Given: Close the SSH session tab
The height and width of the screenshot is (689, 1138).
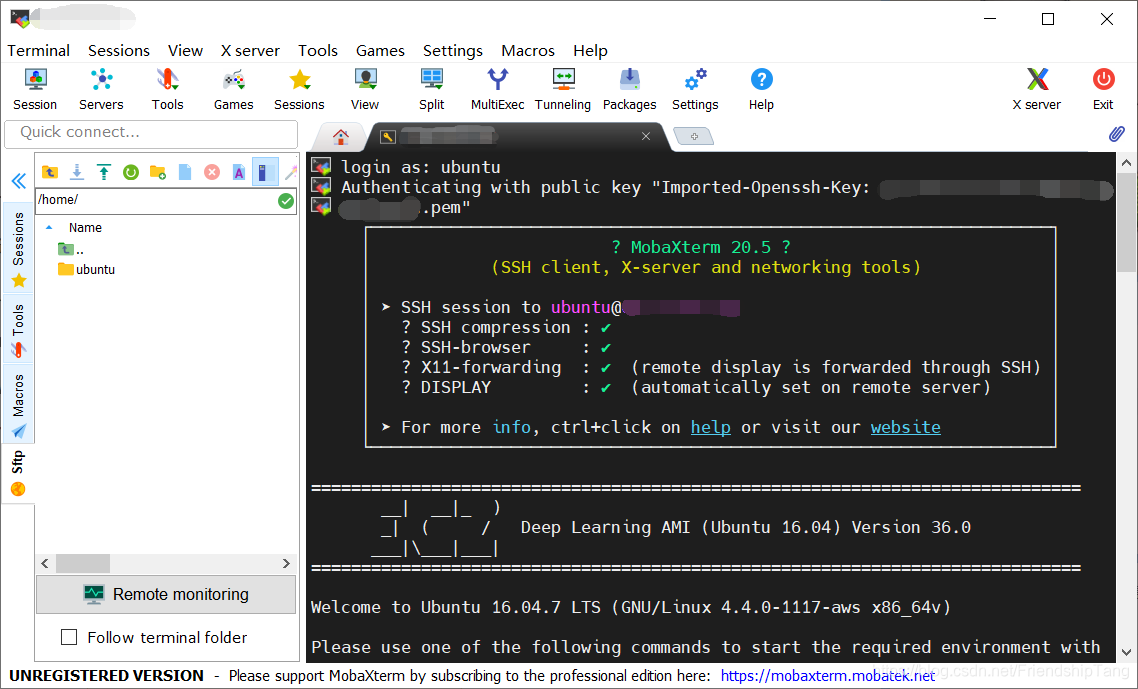Looking at the screenshot, I should click(646, 136).
